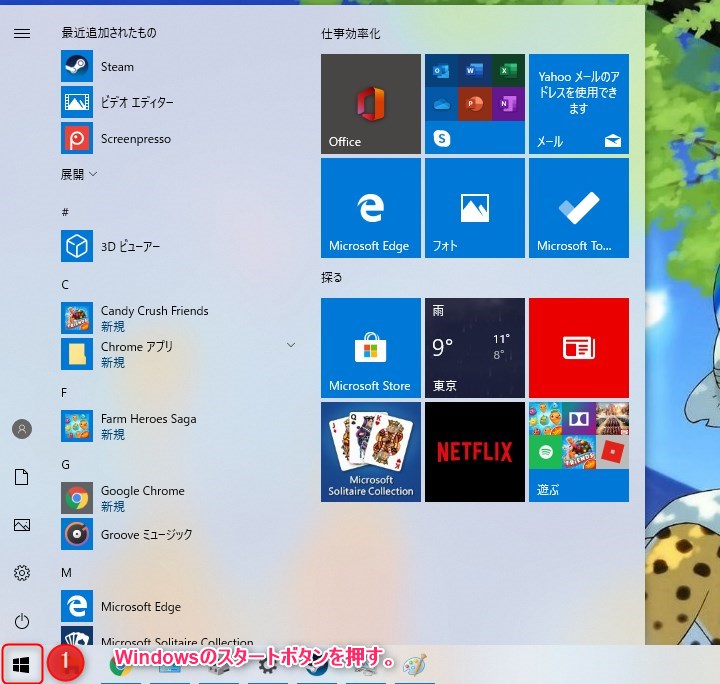Click the Office tile
The image size is (720, 684).
point(371,104)
